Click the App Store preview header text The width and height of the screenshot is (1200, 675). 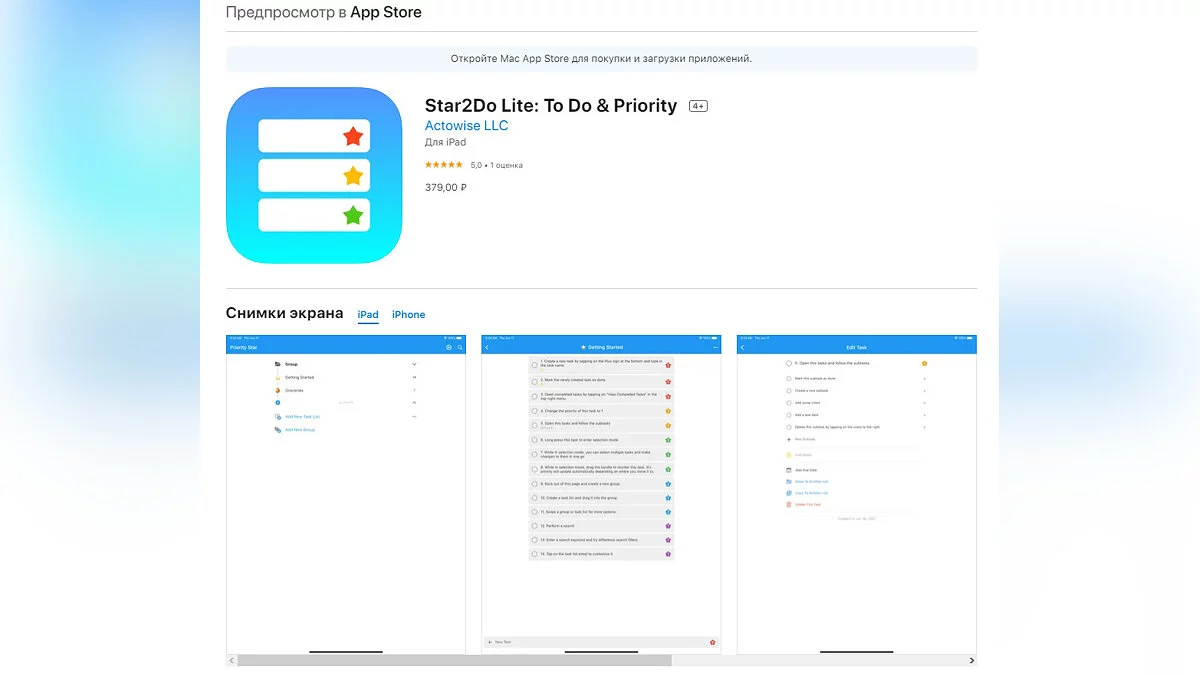pos(324,13)
